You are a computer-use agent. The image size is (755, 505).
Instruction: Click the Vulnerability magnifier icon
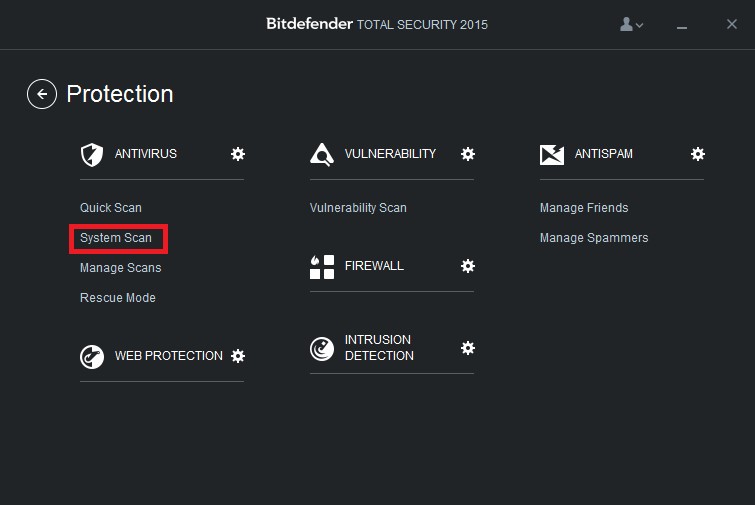[322, 155]
